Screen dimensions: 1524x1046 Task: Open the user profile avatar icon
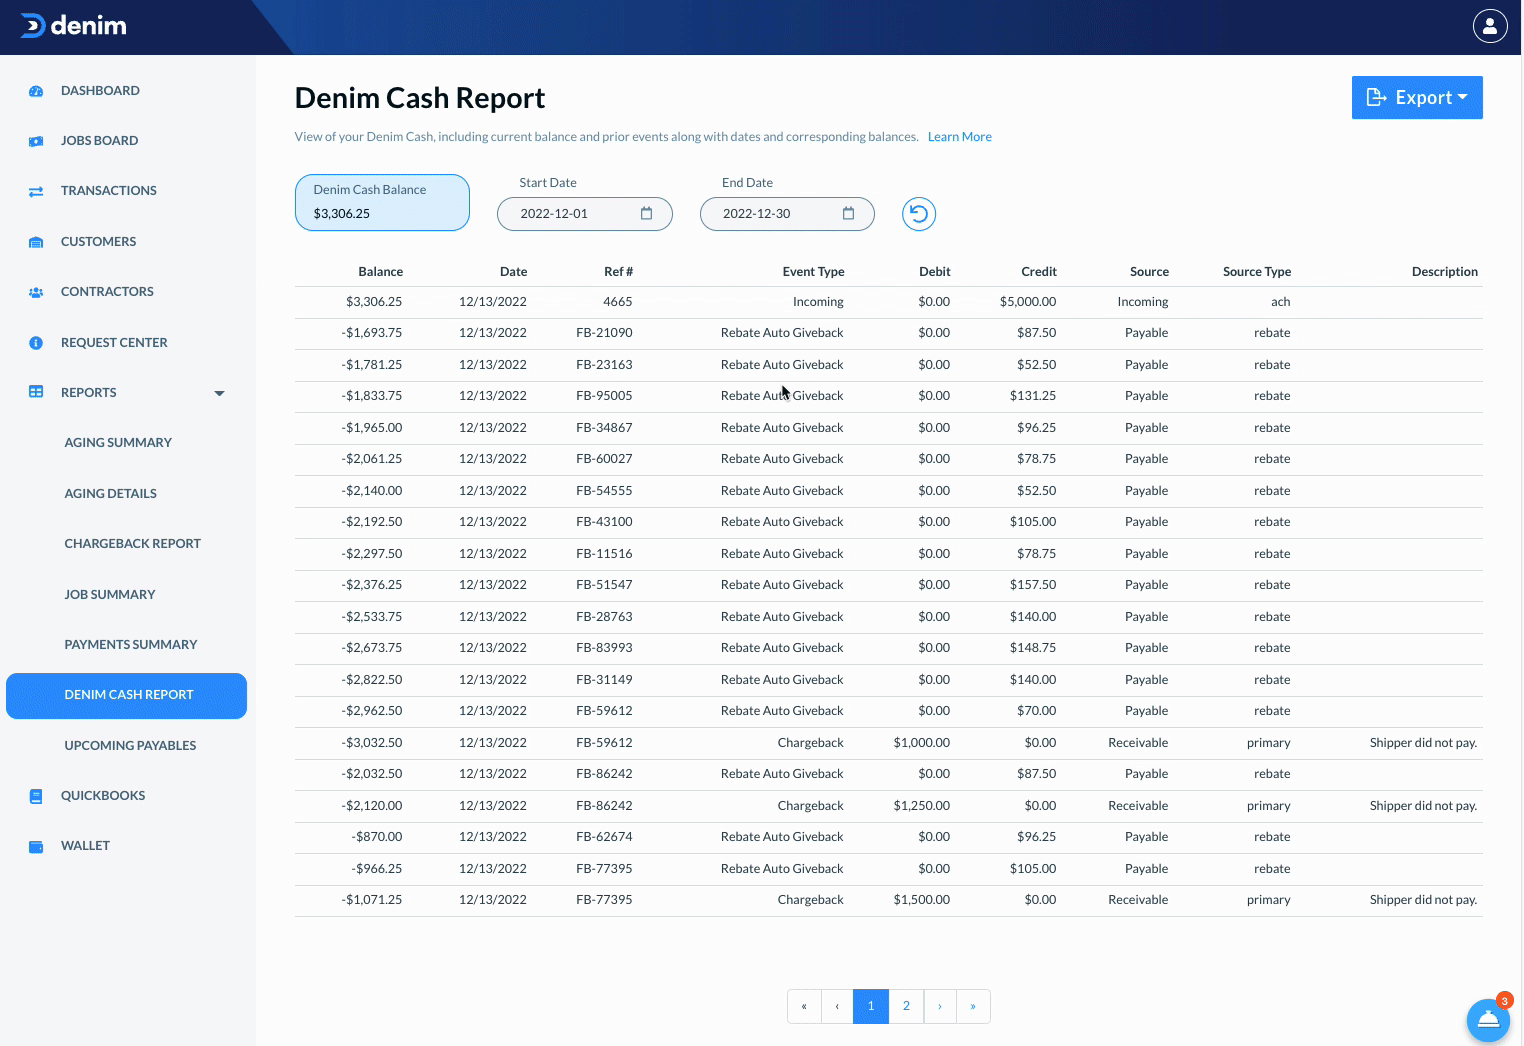pyautogui.click(x=1490, y=26)
